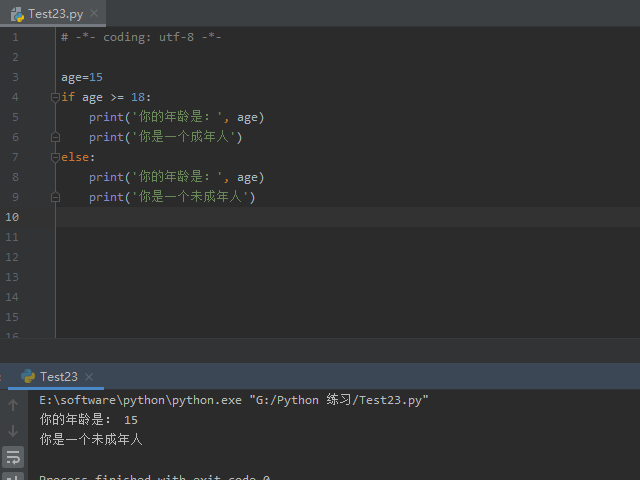Click the coding utf-8 comment on line 1

(141, 37)
